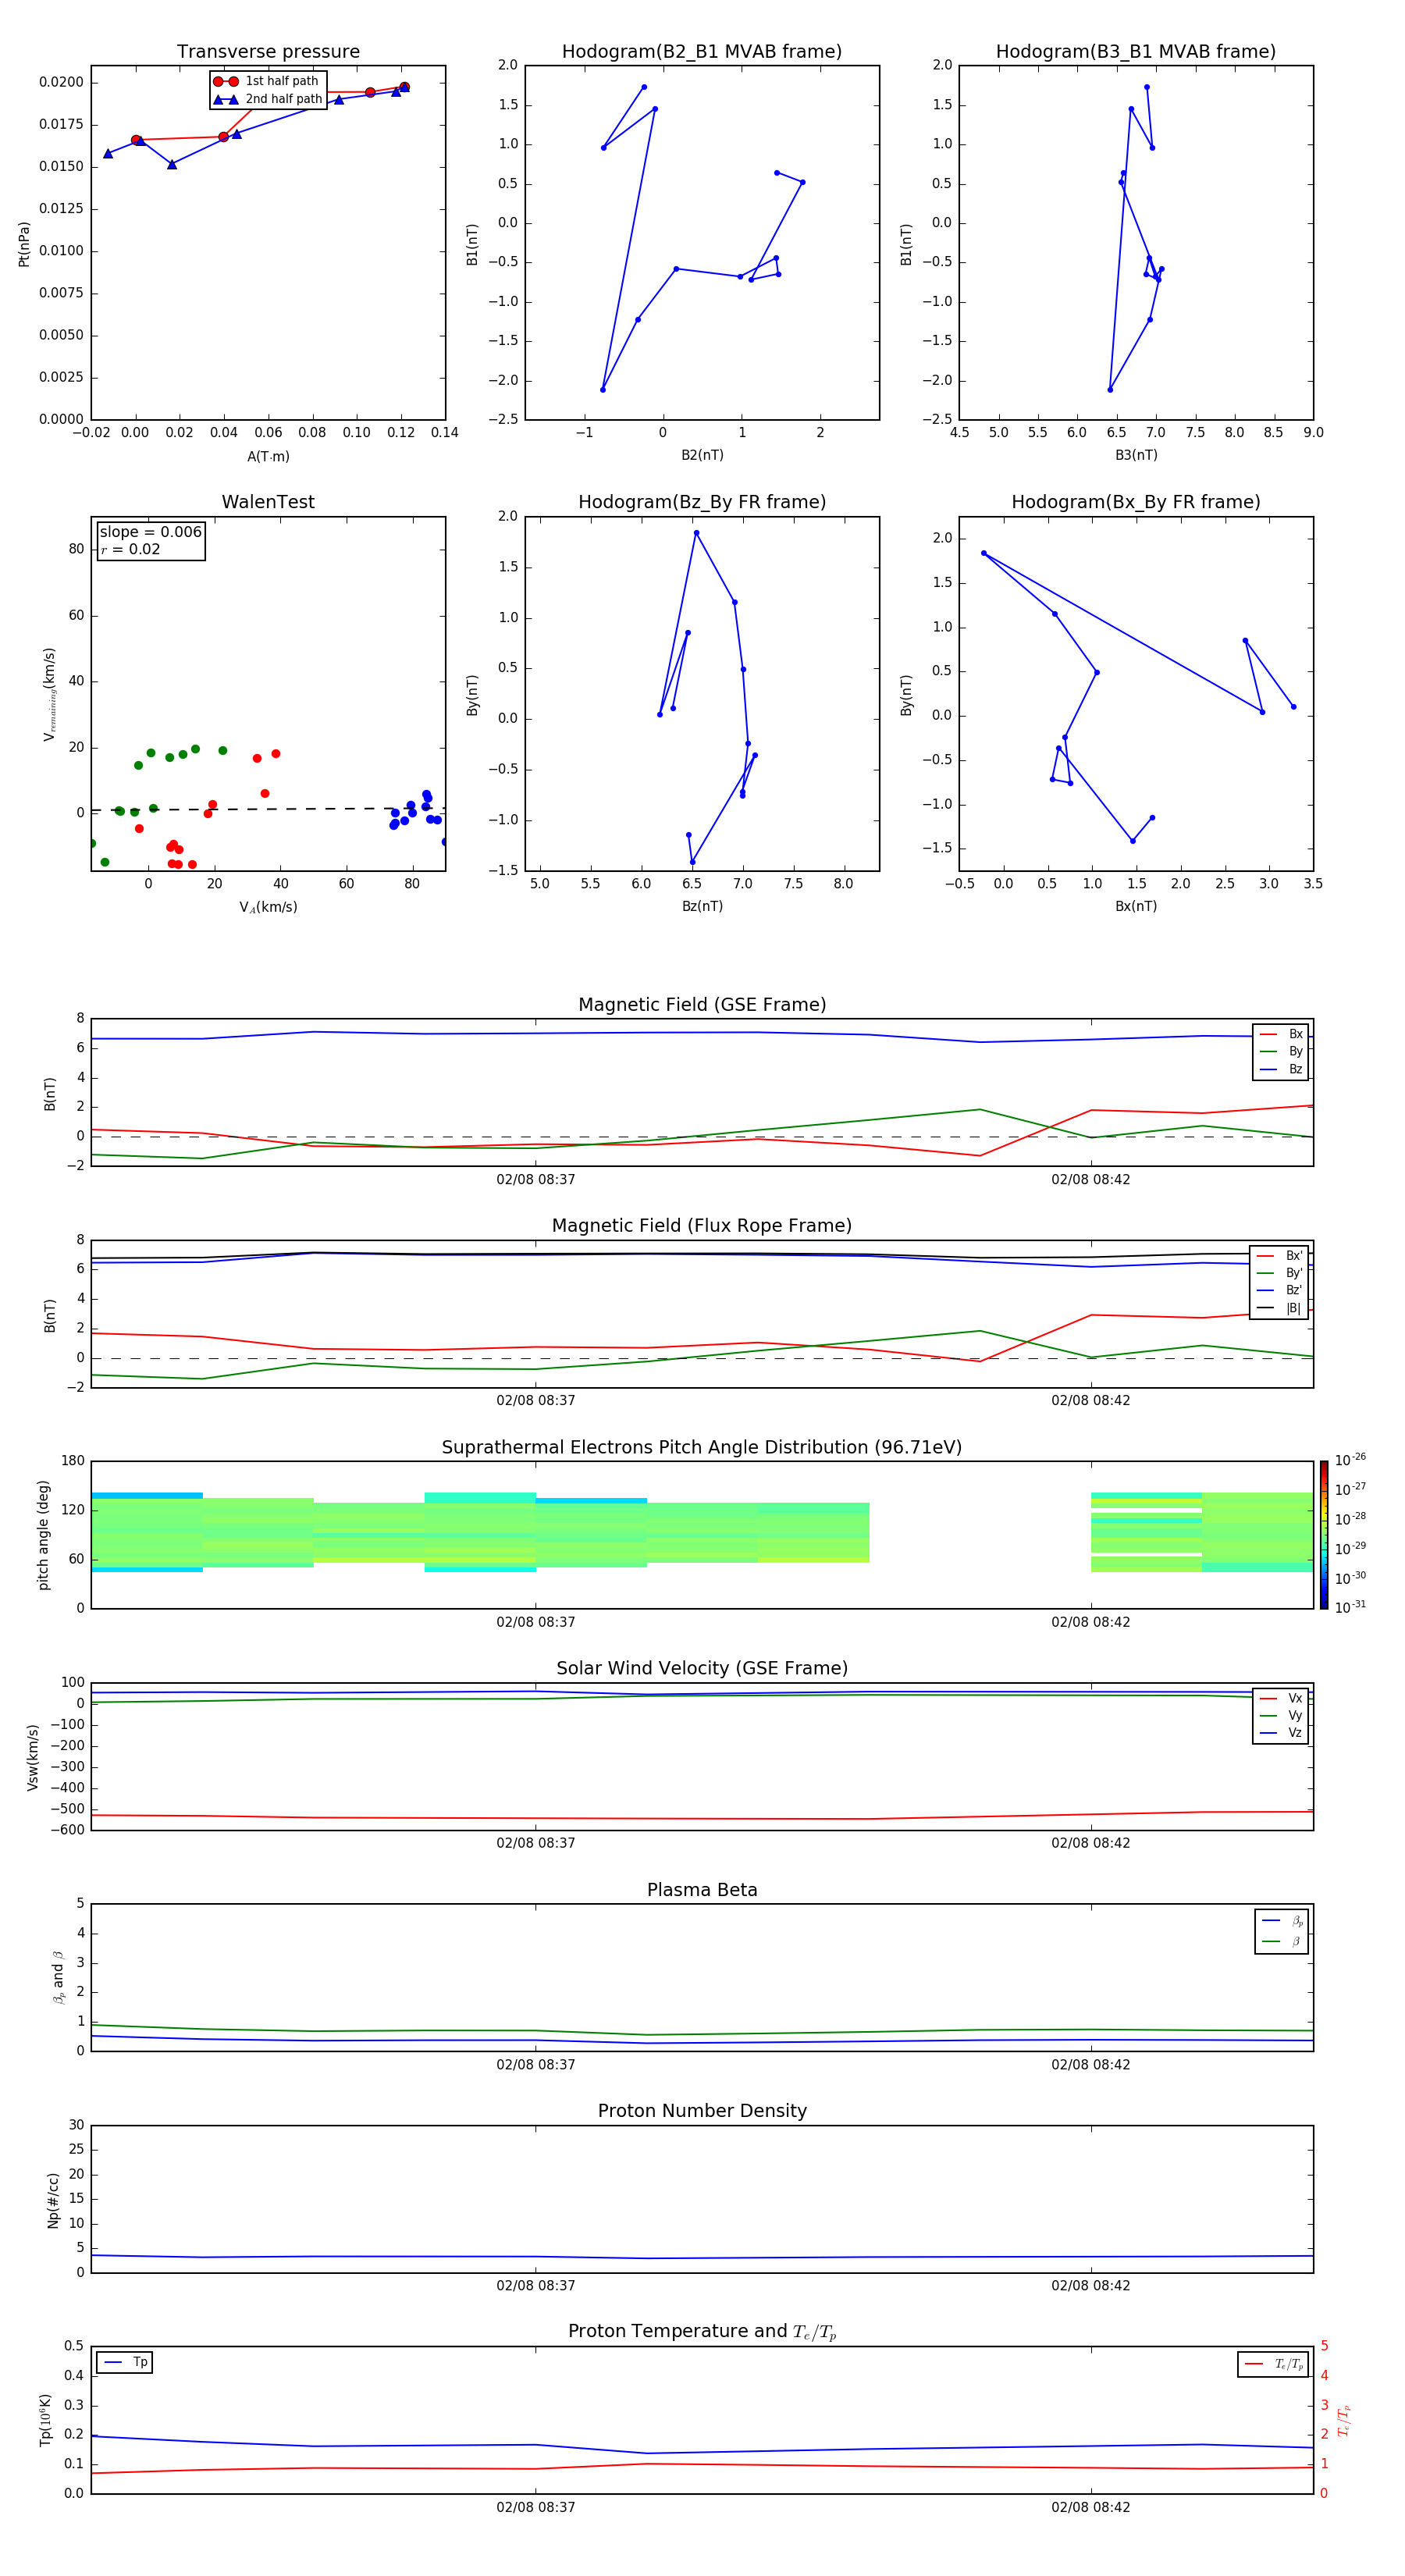1405x2576 pixels.
Task: Select the 'Vy' velocity legend entry
Action: pyautogui.click(x=1281, y=1715)
